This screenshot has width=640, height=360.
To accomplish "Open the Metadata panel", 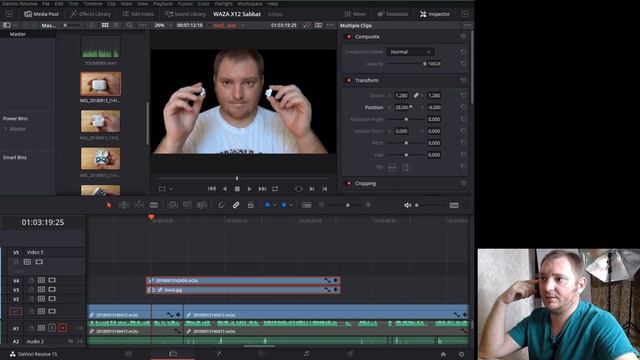I will tap(393, 14).
